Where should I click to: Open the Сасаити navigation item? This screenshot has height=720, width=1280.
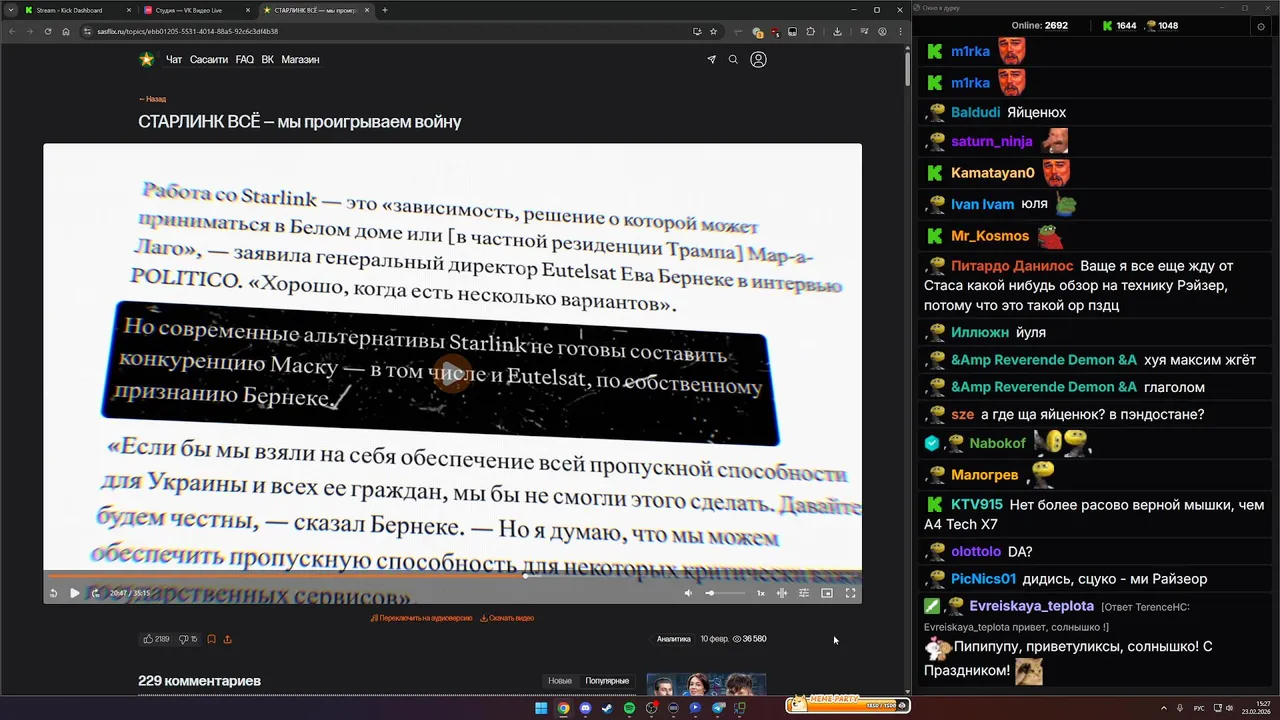[209, 60]
